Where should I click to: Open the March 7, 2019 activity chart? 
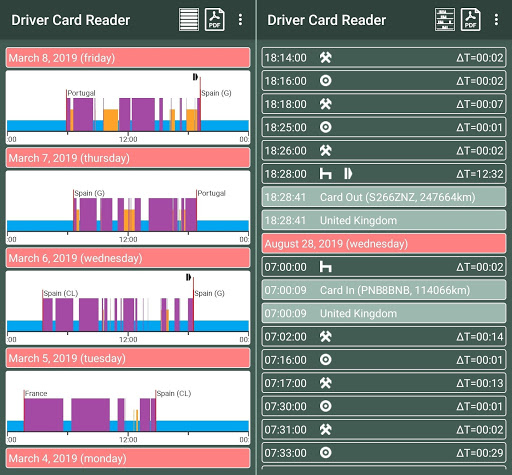click(x=128, y=208)
